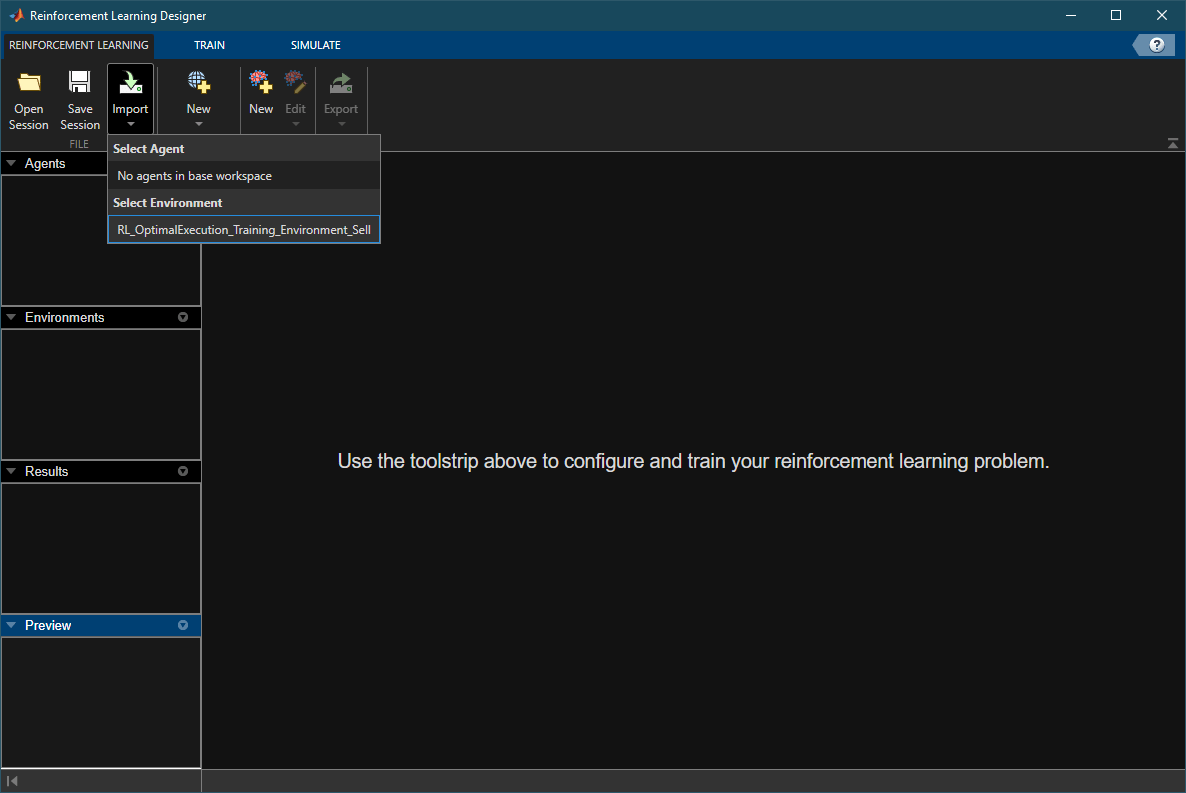This screenshot has width=1186, height=793.
Task: Open Results panel options circle button
Action: pos(183,471)
